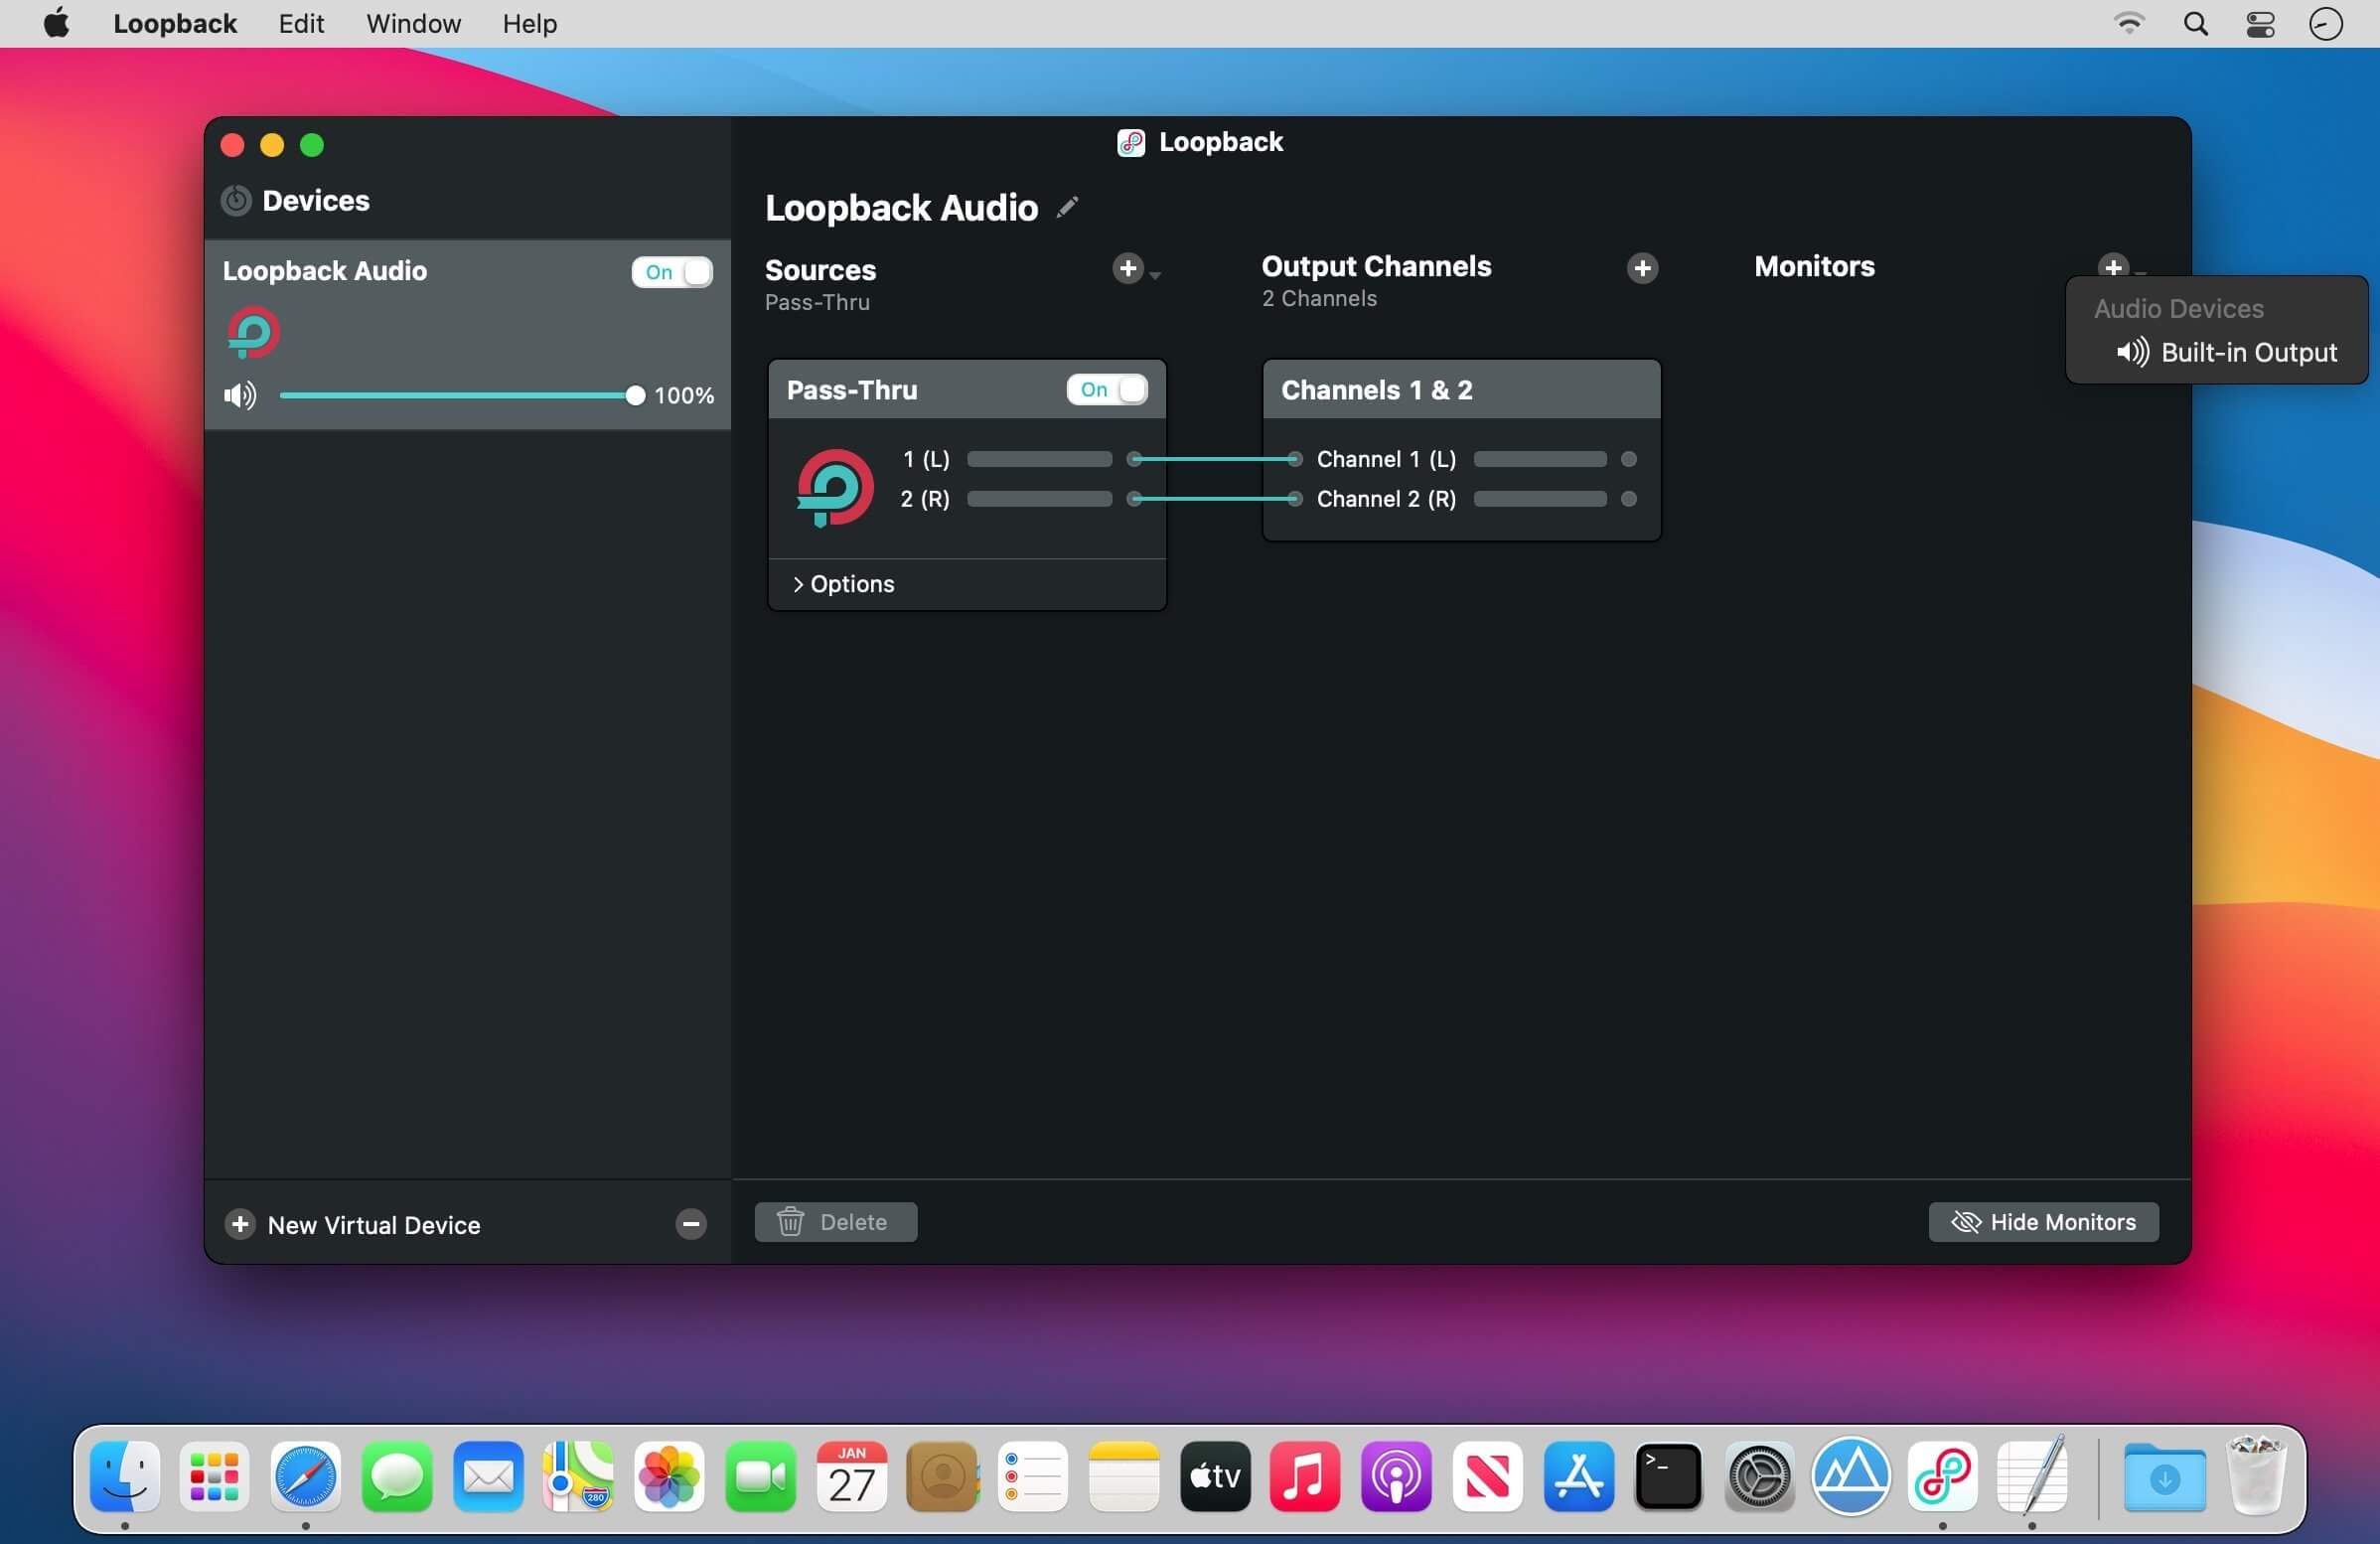Click the add Sources button
2380x1544 pixels.
[x=1125, y=269]
